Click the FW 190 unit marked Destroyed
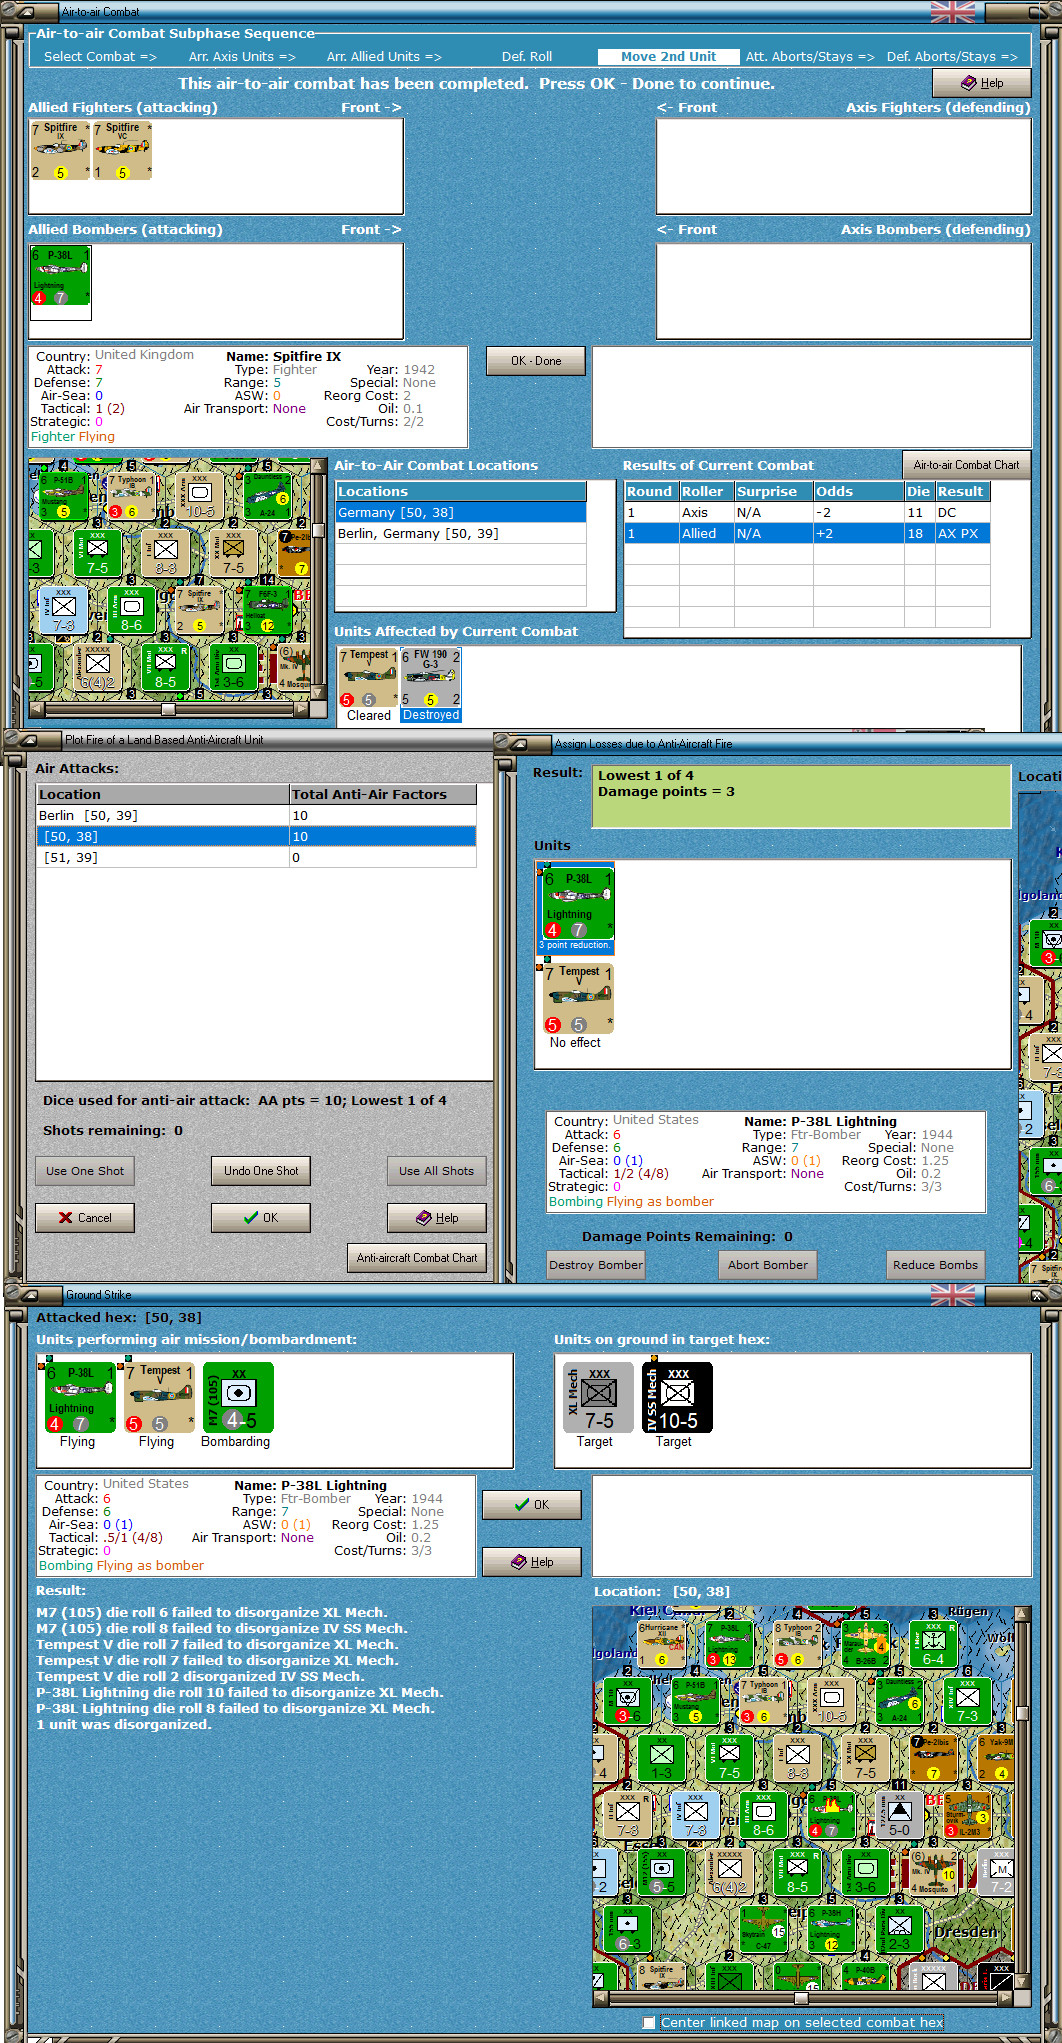Viewport: 1062px width, 2043px height. click(x=431, y=677)
